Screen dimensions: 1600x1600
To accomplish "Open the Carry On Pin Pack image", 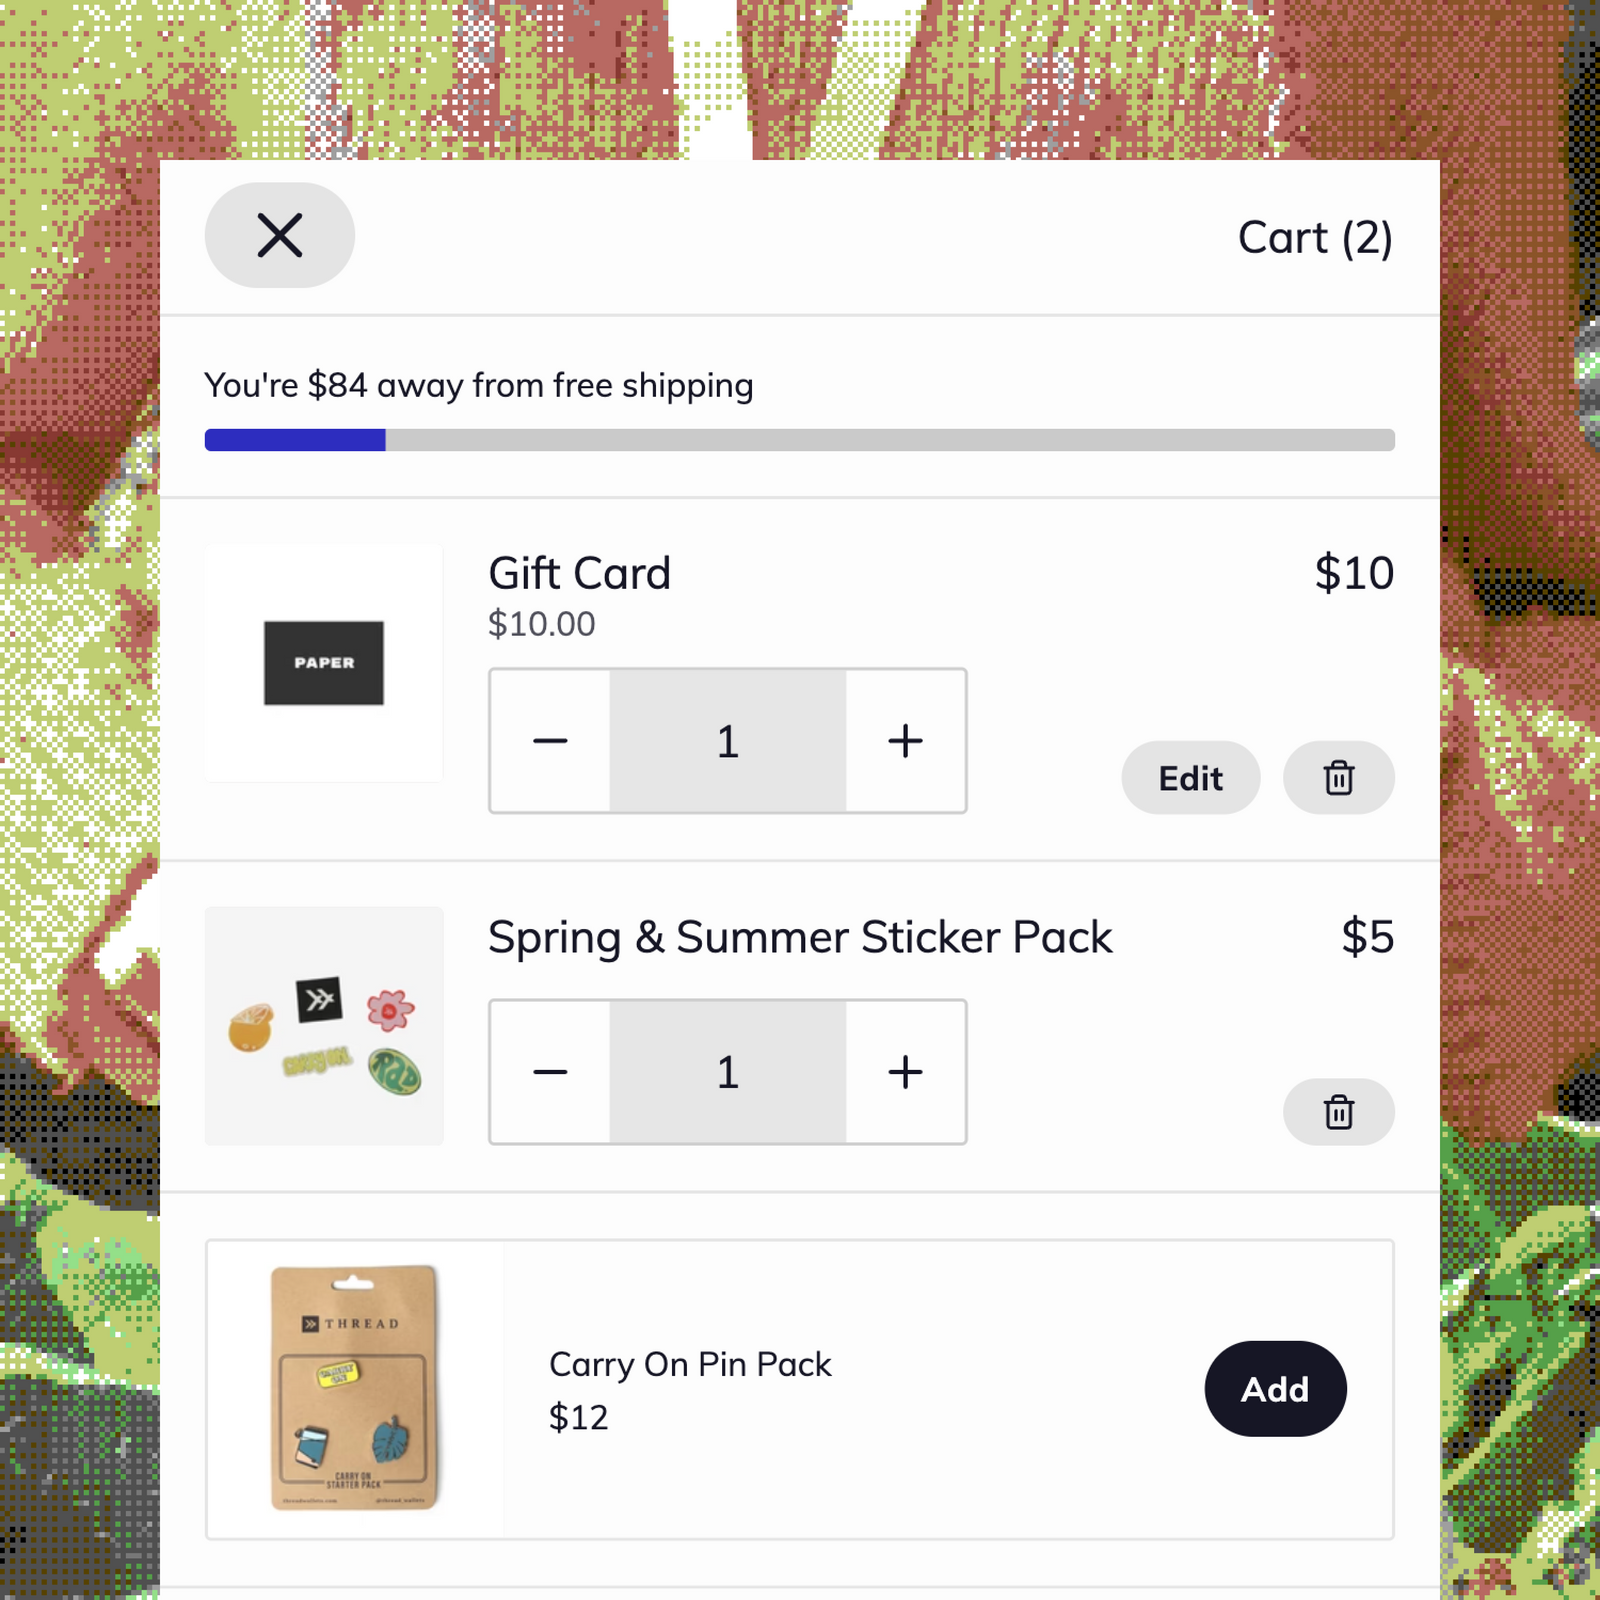I will [x=355, y=1388].
